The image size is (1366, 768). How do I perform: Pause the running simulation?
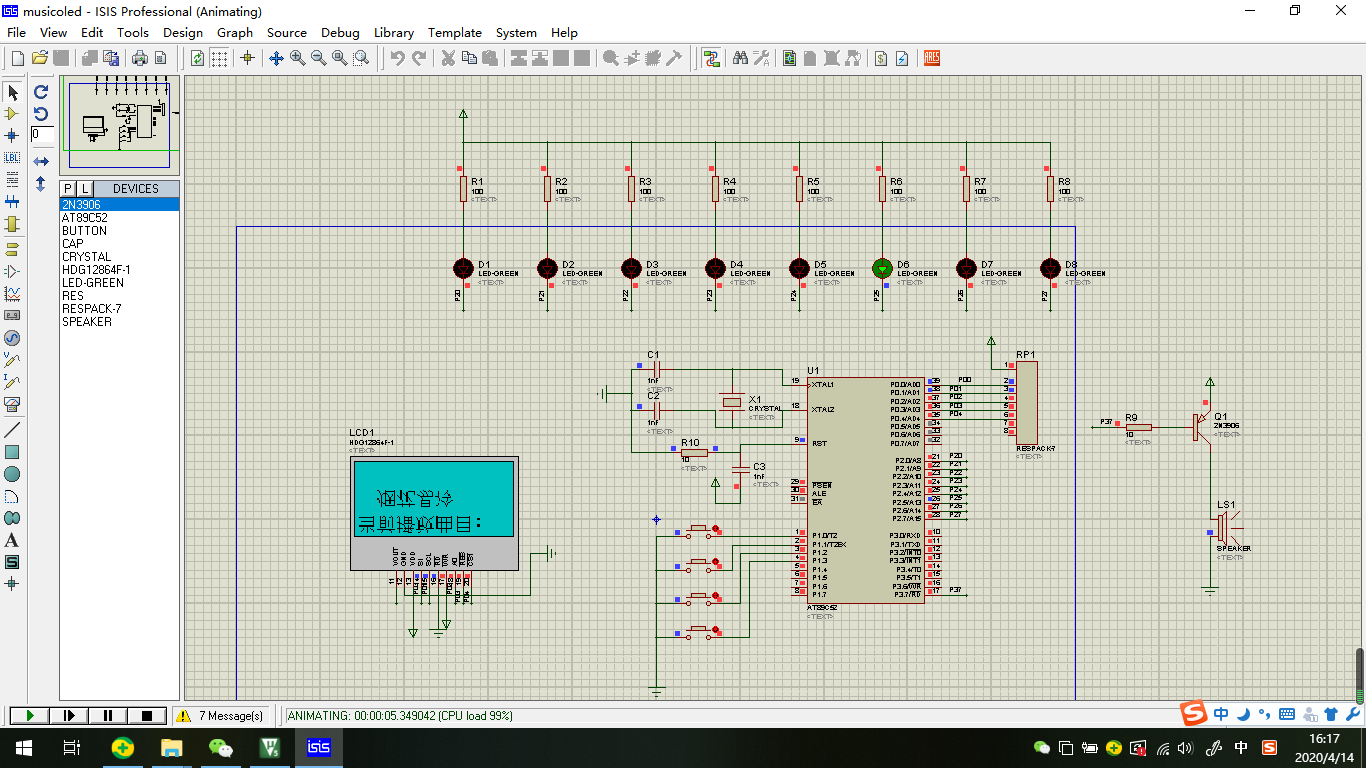[x=108, y=715]
